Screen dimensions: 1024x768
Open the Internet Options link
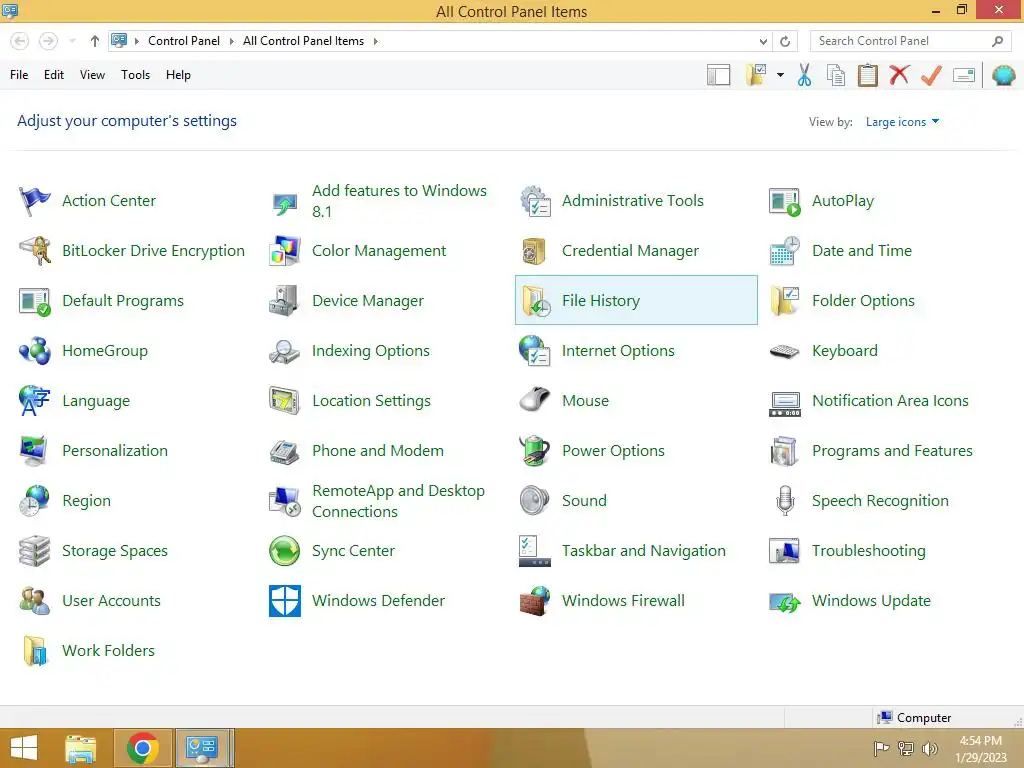pyautogui.click(x=618, y=351)
